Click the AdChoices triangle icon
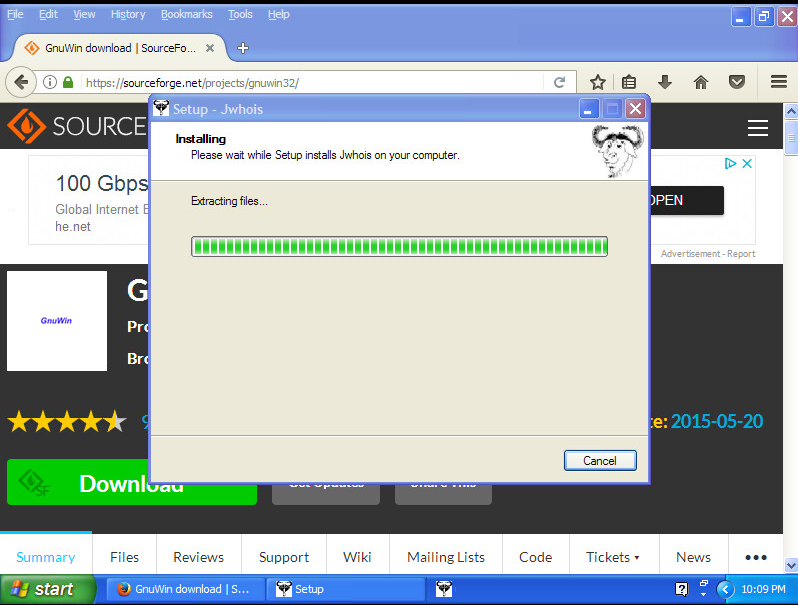798x605 pixels. (x=730, y=163)
